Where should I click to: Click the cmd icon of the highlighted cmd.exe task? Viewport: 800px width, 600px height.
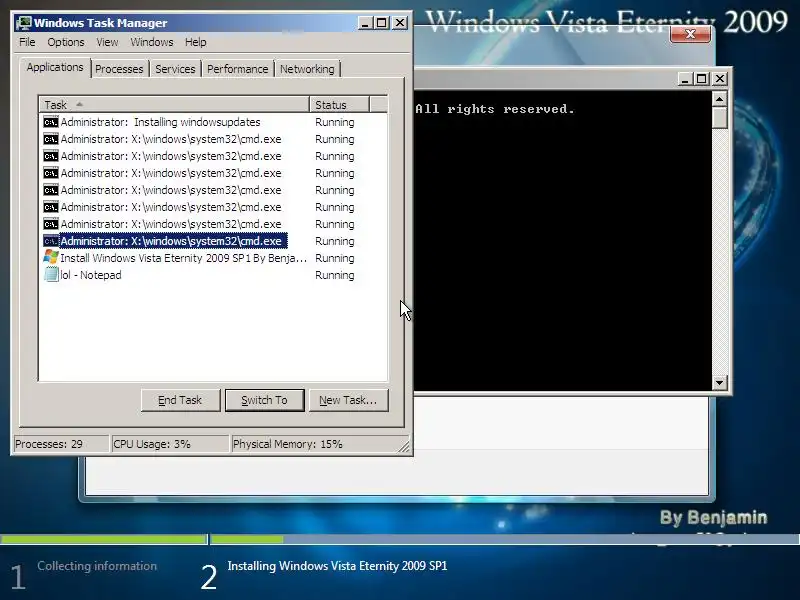coord(51,241)
